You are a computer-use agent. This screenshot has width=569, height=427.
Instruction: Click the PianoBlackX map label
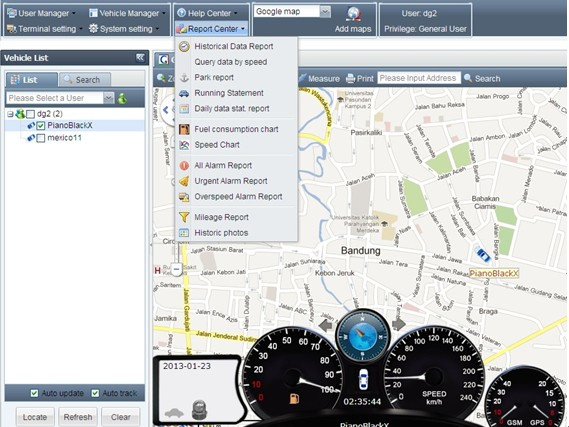coord(494,274)
